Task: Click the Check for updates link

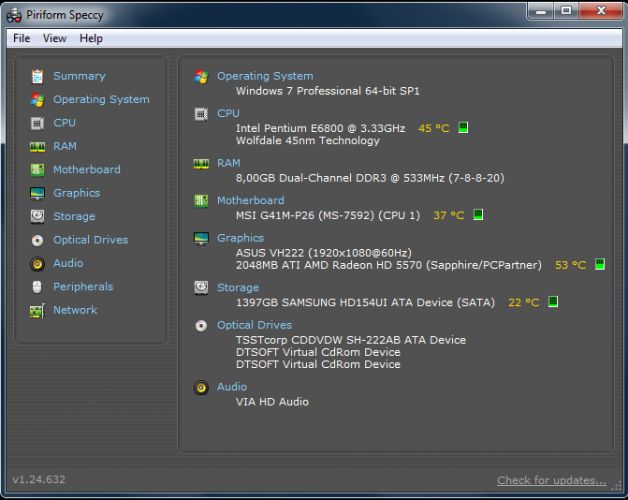Action: tap(552, 480)
